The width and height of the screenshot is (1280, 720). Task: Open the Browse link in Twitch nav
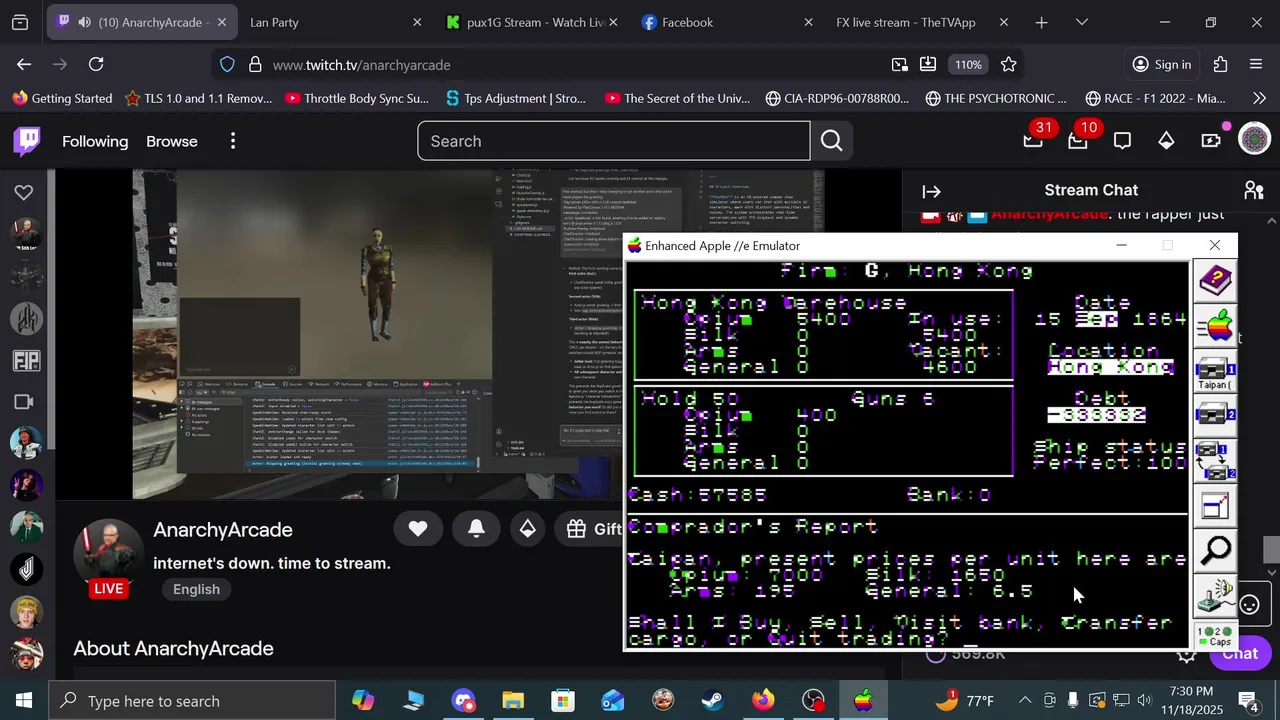pyautogui.click(x=172, y=141)
